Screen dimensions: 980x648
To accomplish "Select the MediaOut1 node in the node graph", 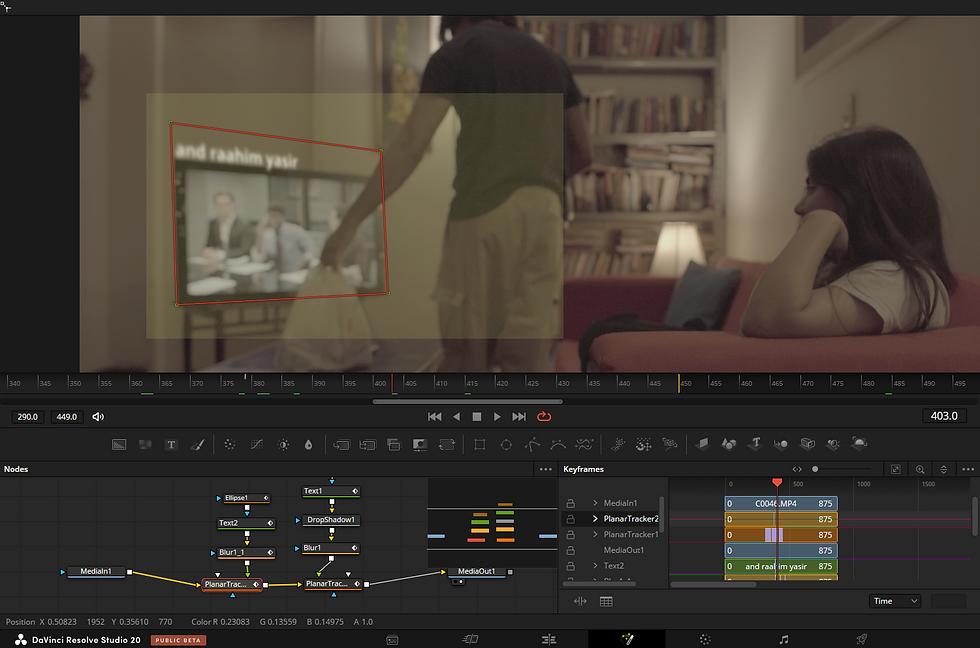I will (477, 571).
